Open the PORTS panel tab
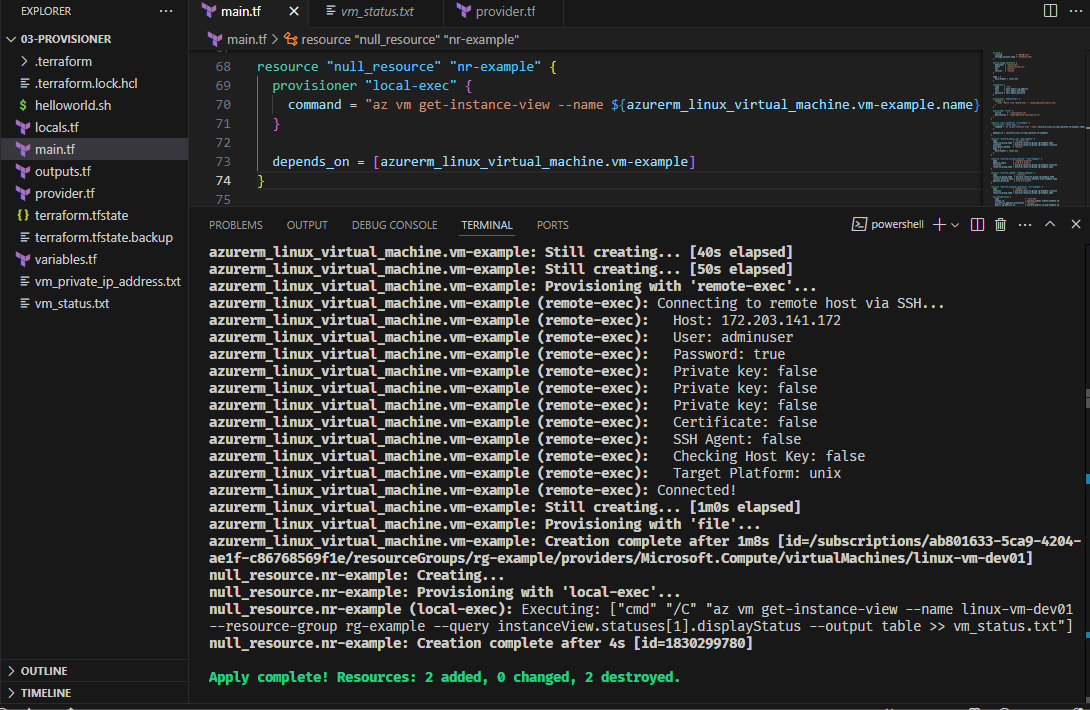1090x710 pixels. tap(552, 225)
